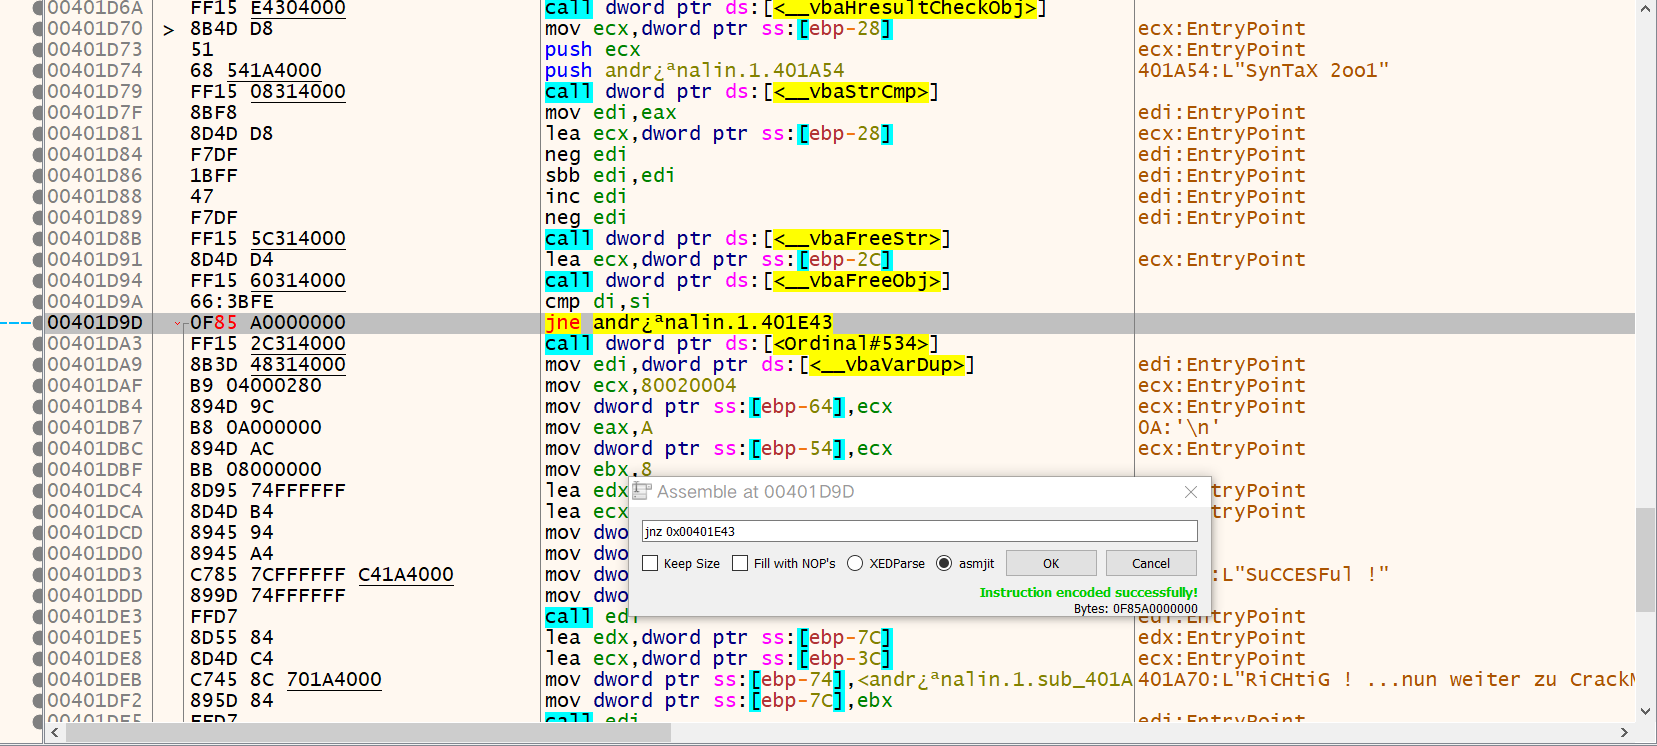Click the mov ebx,8 instruction
1657x746 pixels.
(599, 470)
